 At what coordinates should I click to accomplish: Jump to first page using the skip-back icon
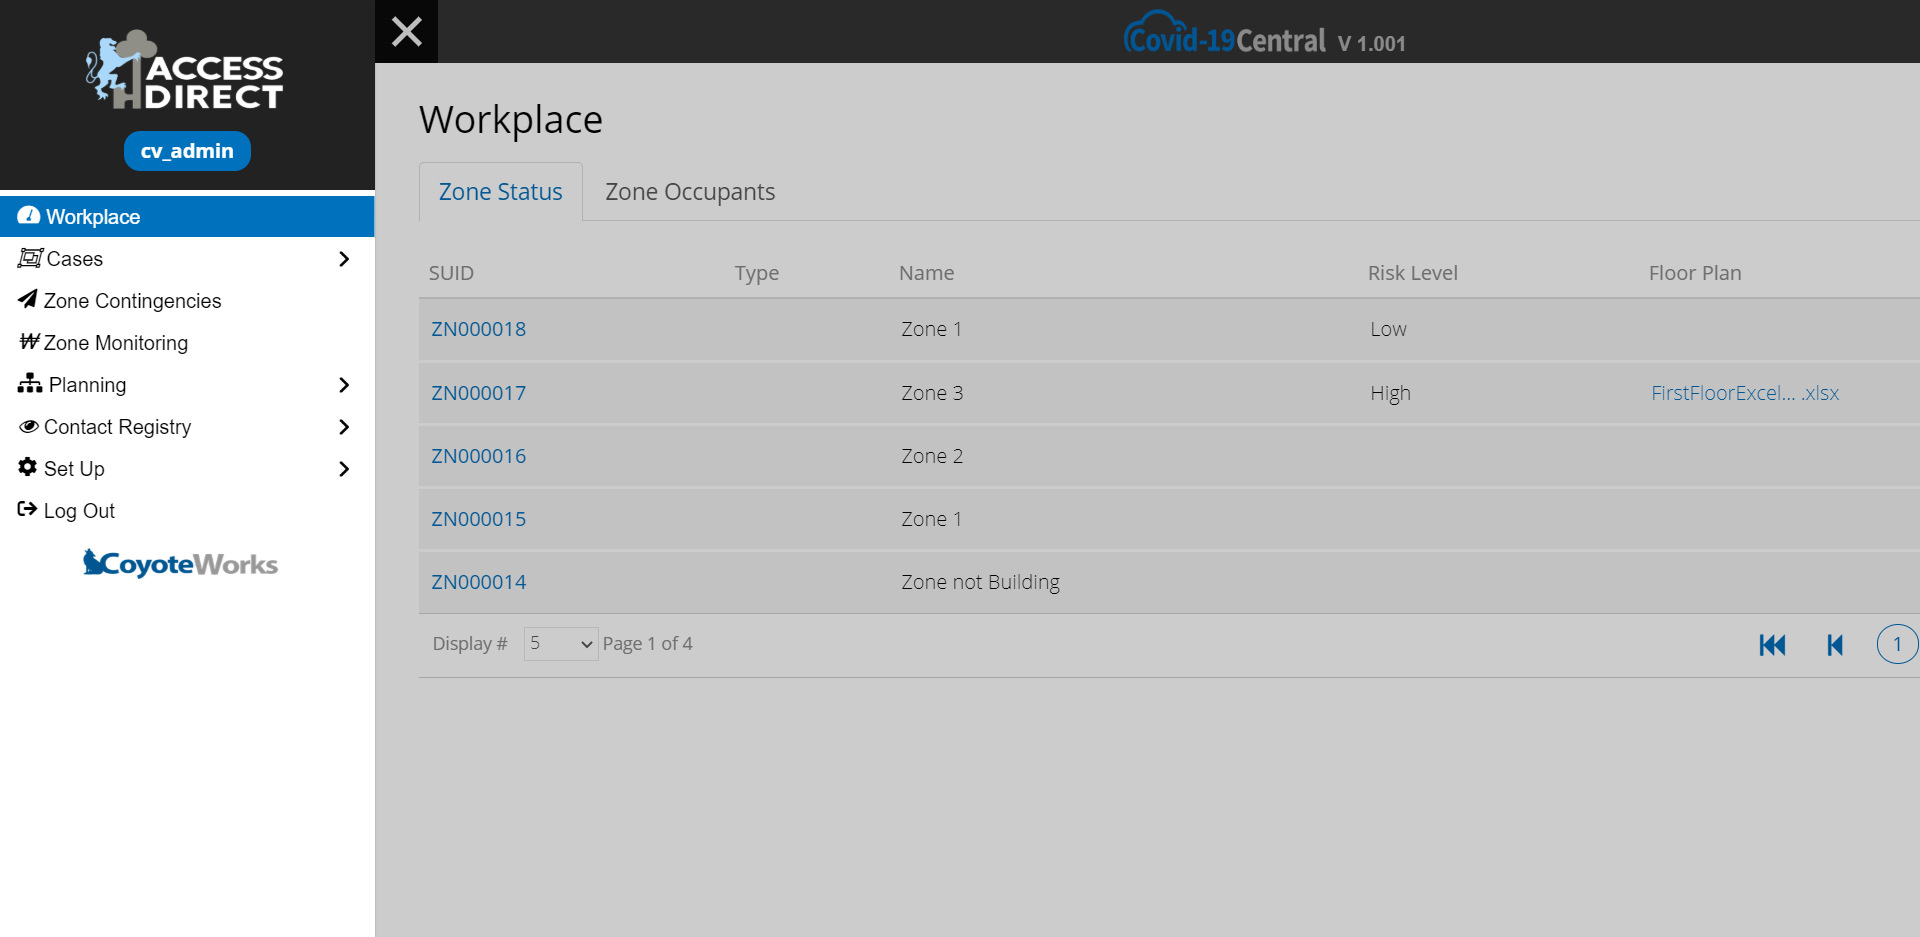coord(1772,645)
